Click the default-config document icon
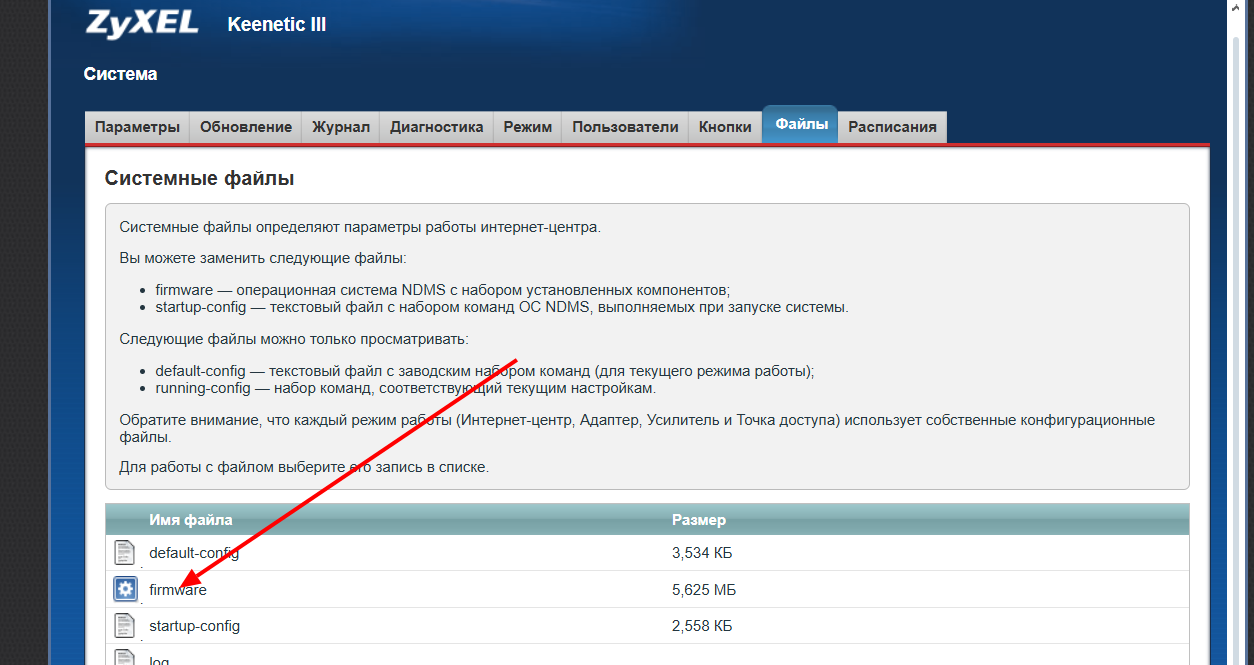This screenshot has width=1254, height=665. pos(124,552)
